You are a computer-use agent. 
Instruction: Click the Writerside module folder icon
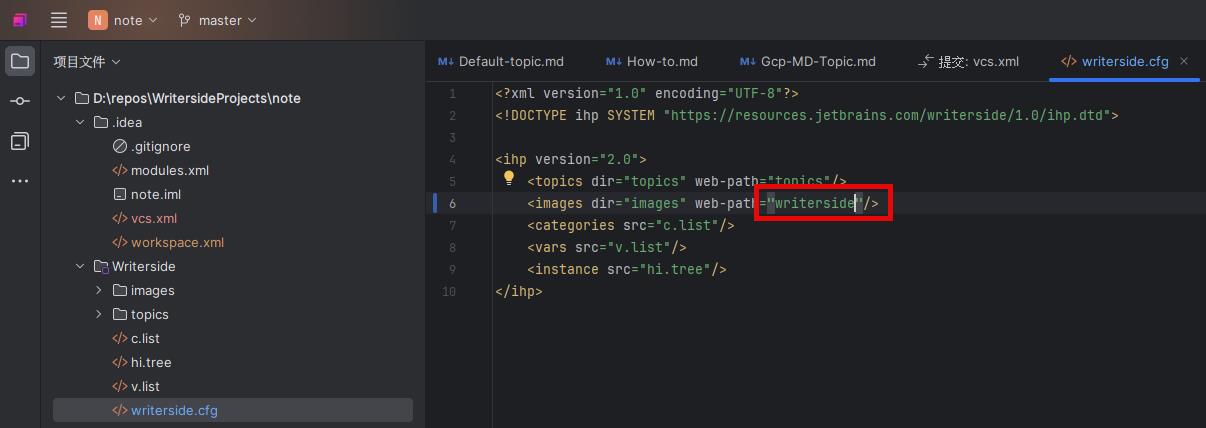[101, 266]
